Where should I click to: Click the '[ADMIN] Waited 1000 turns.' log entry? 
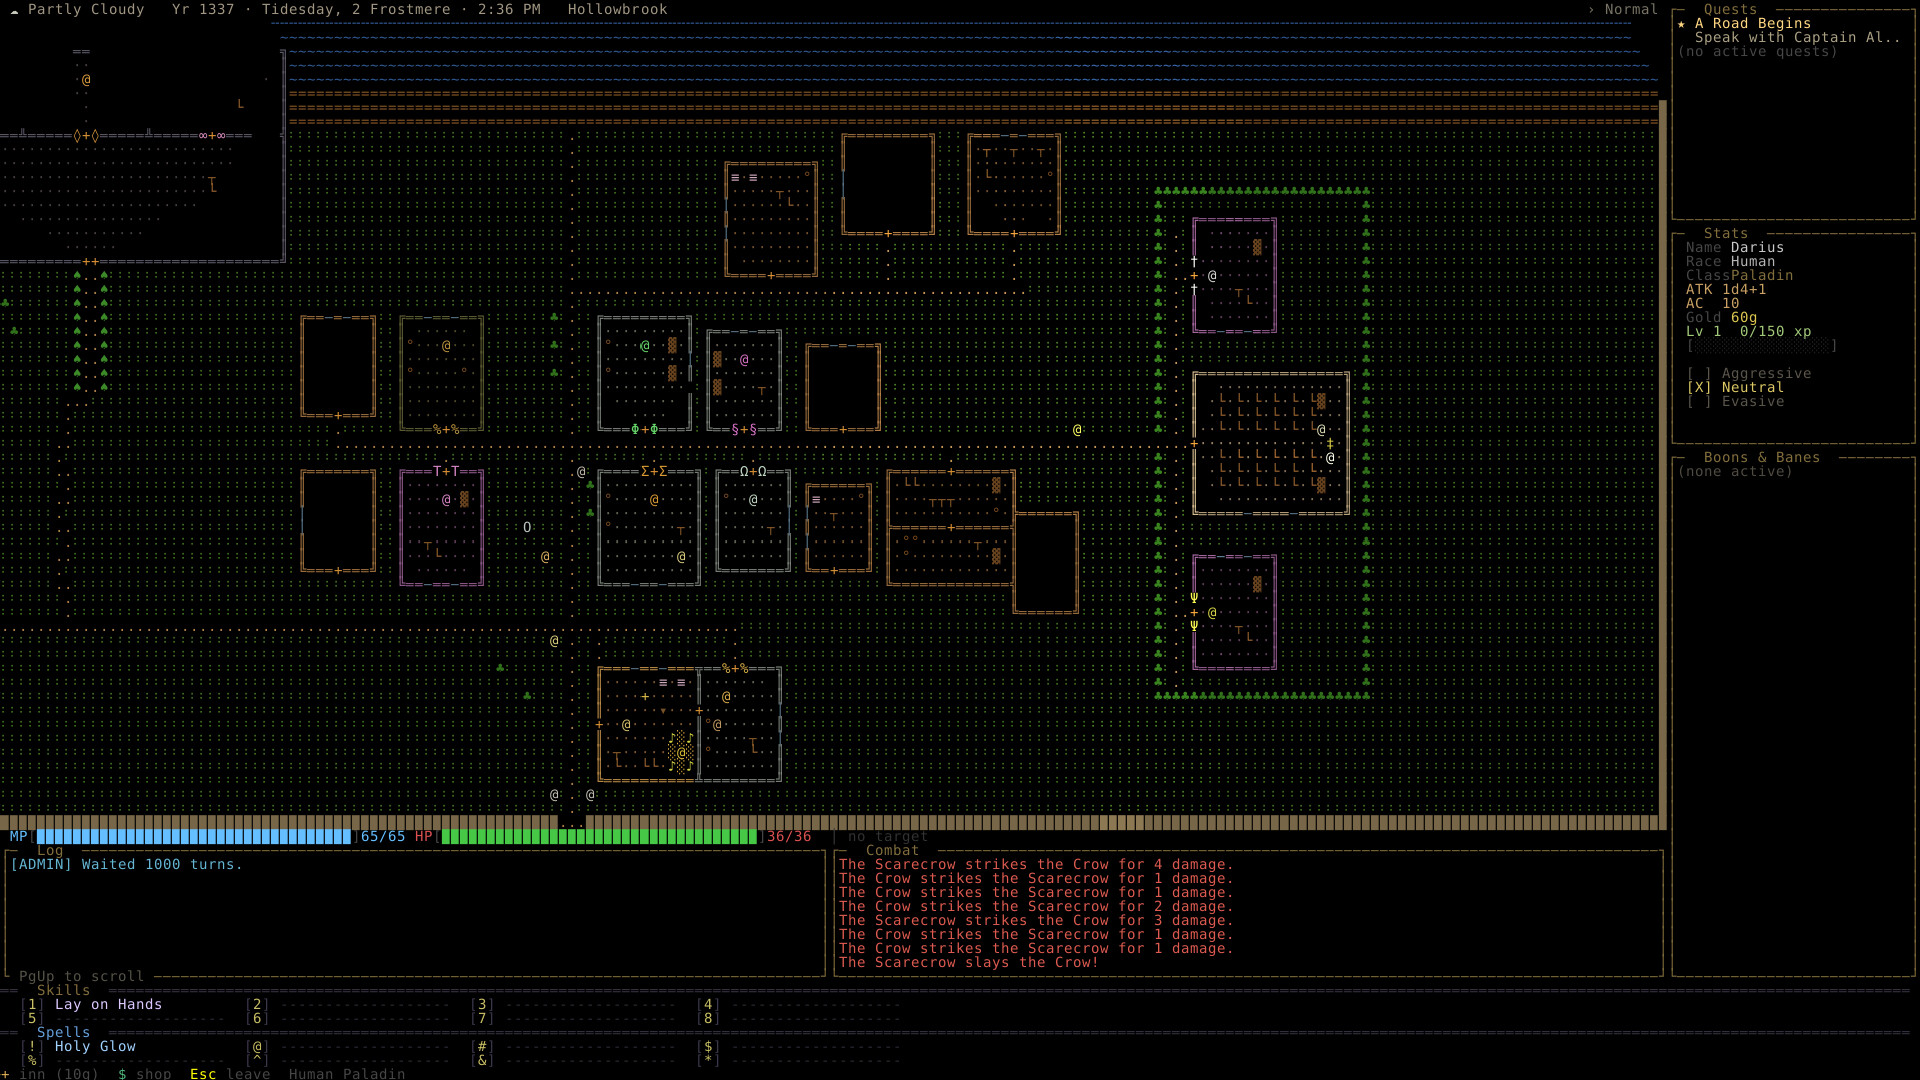pos(126,865)
